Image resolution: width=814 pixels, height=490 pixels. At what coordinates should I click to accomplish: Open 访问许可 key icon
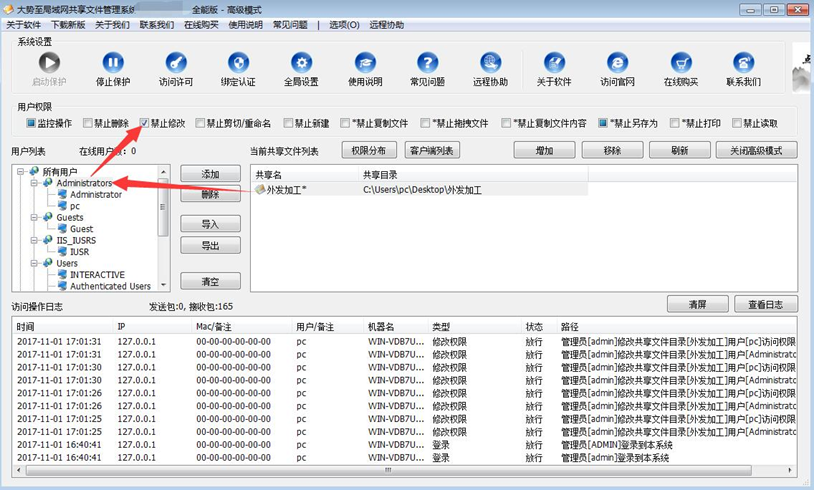click(x=176, y=63)
